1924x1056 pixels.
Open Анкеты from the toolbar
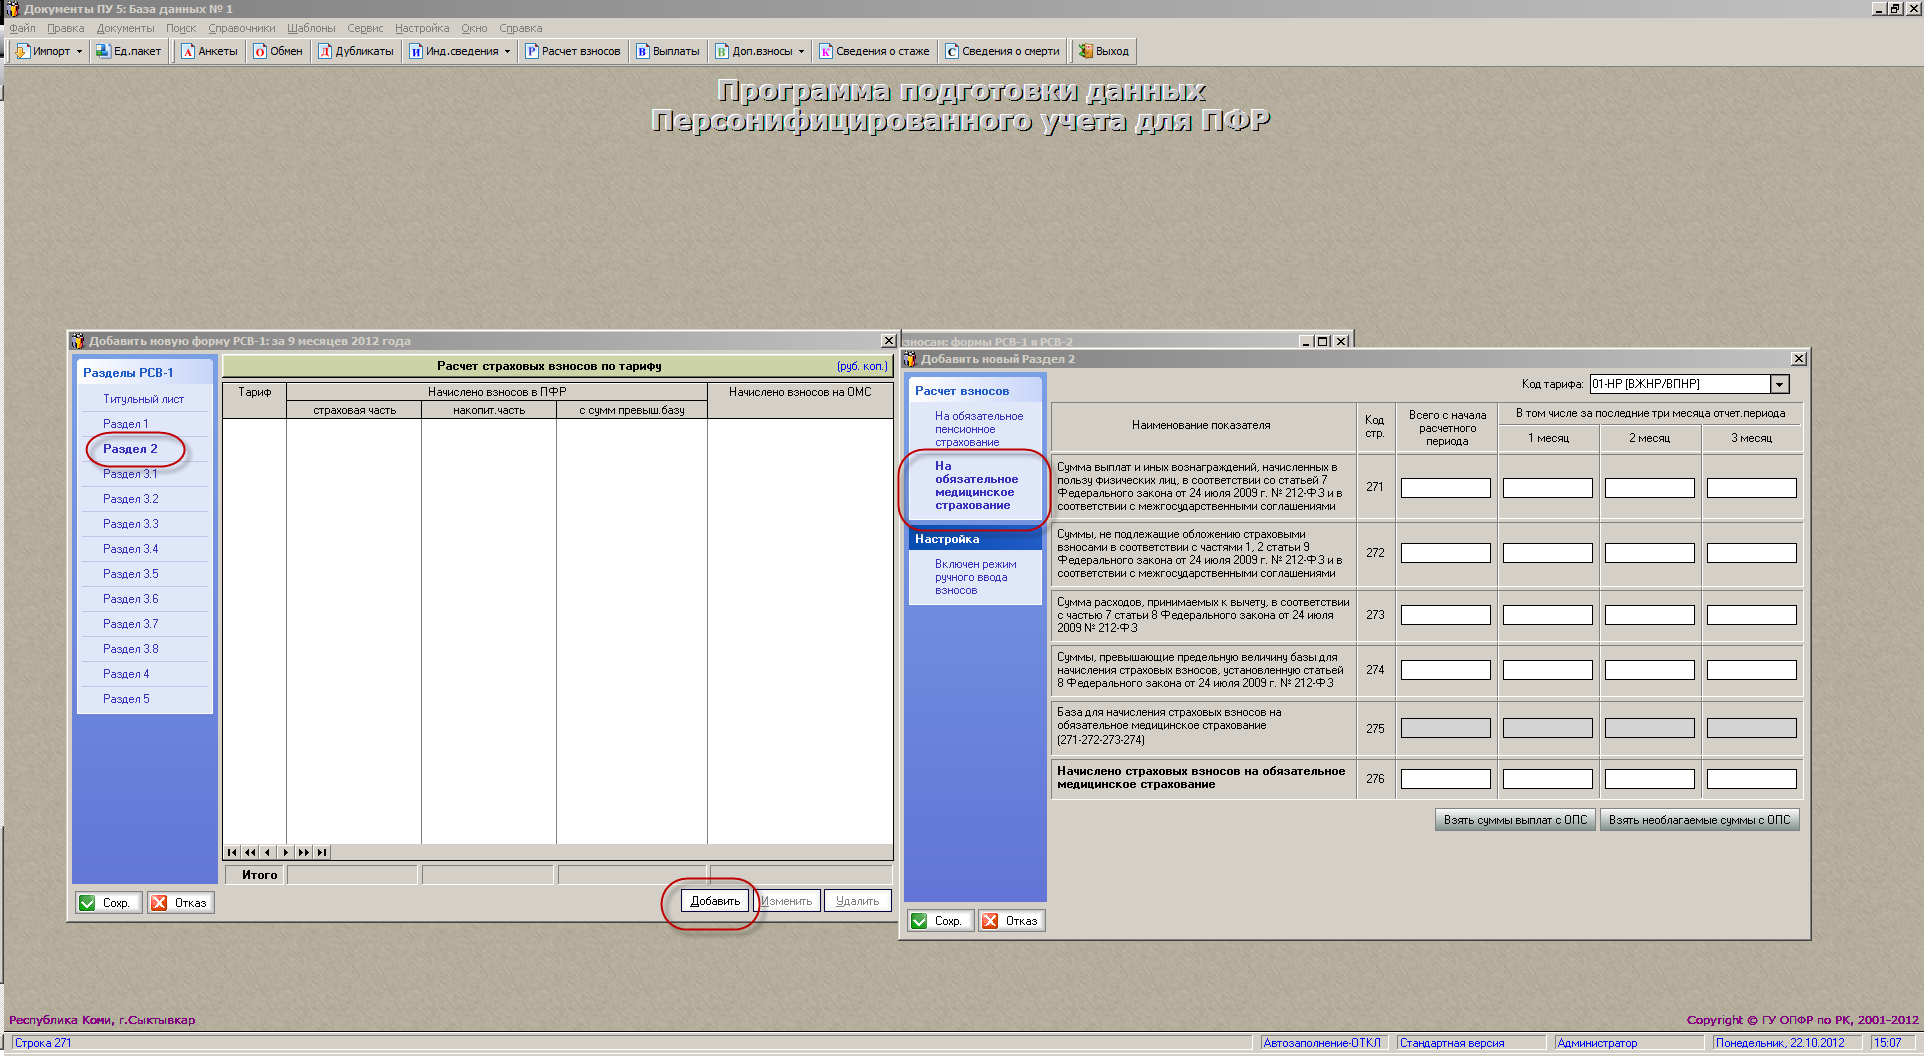(x=188, y=51)
